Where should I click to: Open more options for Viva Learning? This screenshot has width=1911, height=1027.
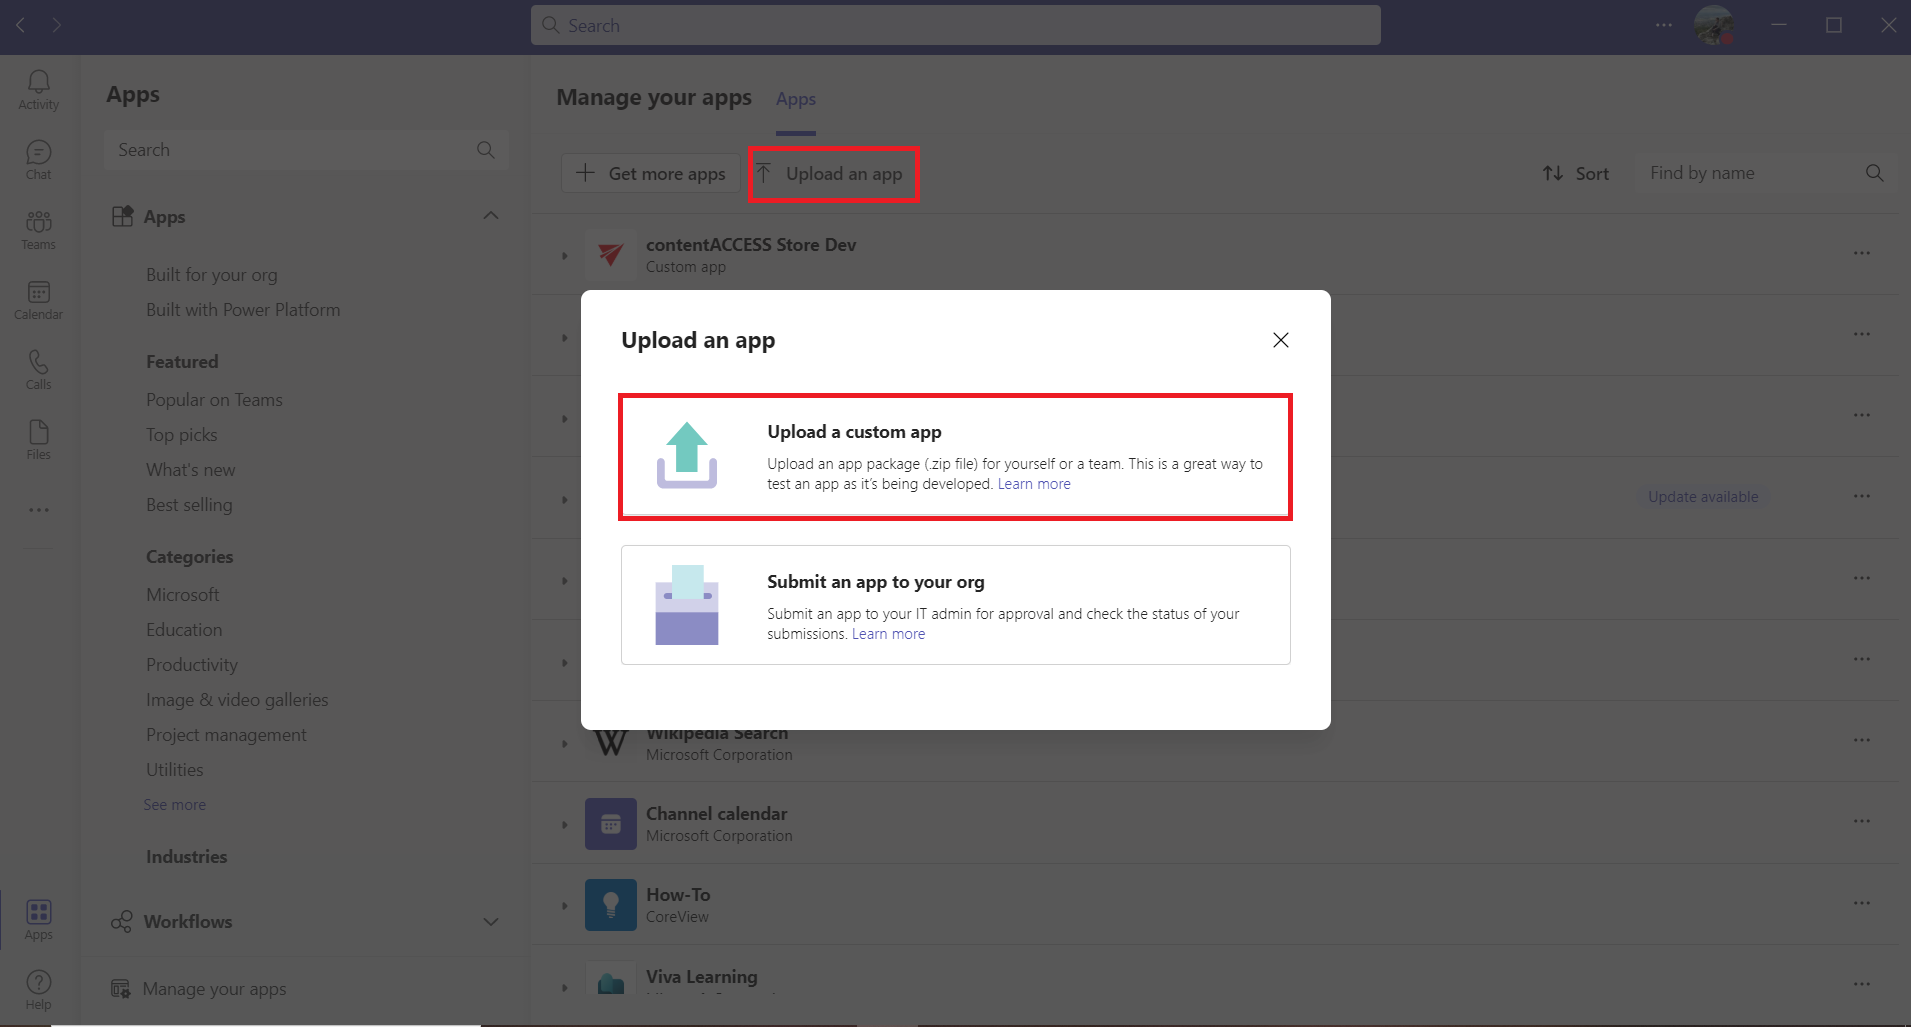coord(1862,984)
